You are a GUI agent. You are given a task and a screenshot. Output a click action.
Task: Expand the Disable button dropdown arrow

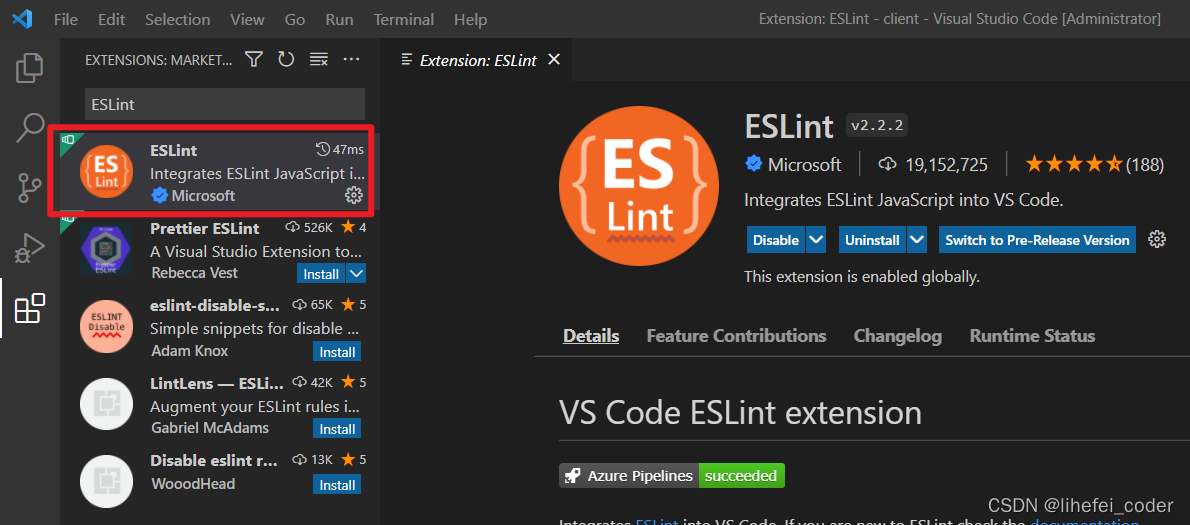(x=816, y=240)
